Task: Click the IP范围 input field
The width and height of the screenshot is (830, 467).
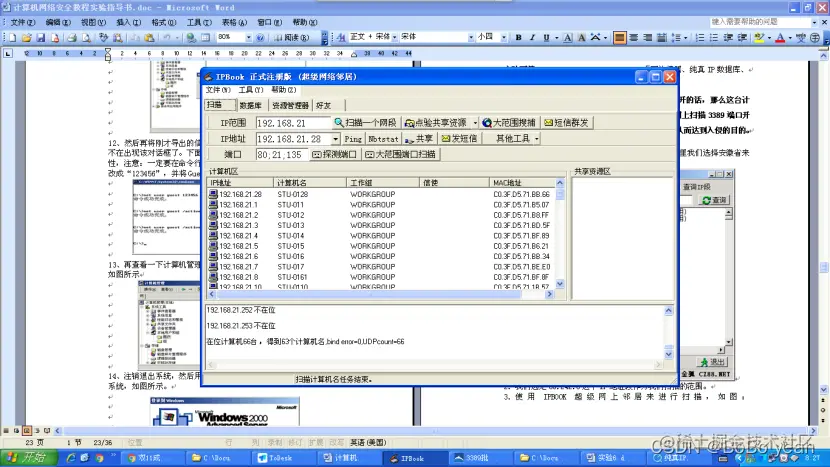Action: pyautogui.click(x=293, y=123)
